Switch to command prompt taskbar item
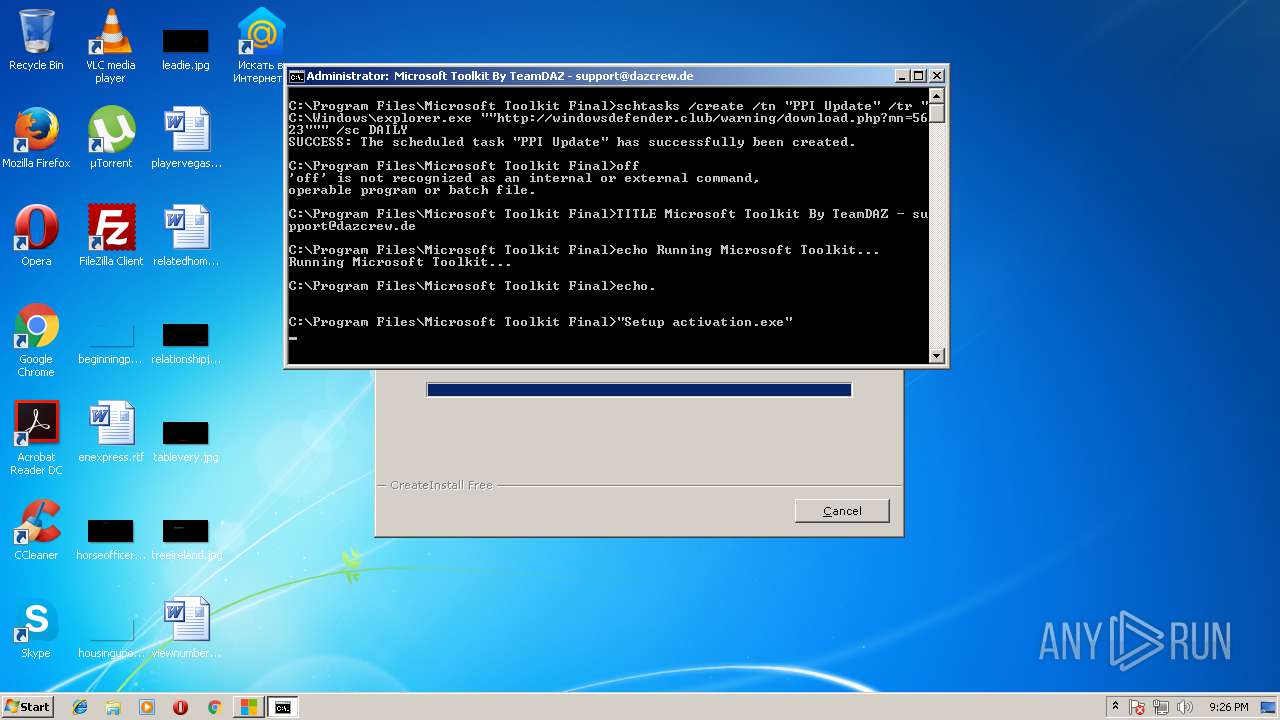1280x720 pixels. tap(283, 707)
